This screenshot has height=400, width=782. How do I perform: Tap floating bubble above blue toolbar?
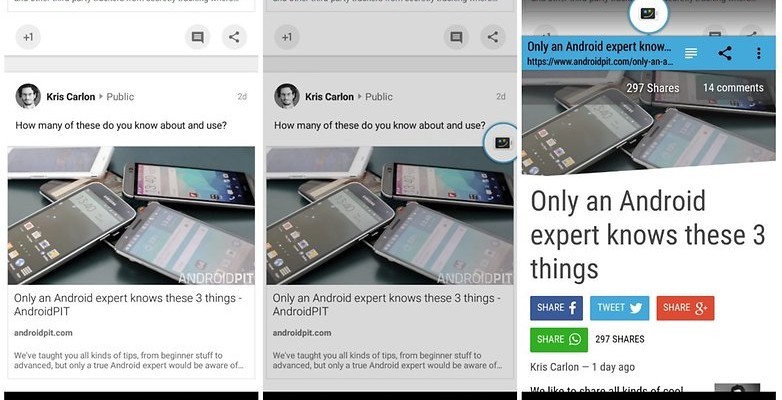tap(648, 14)
